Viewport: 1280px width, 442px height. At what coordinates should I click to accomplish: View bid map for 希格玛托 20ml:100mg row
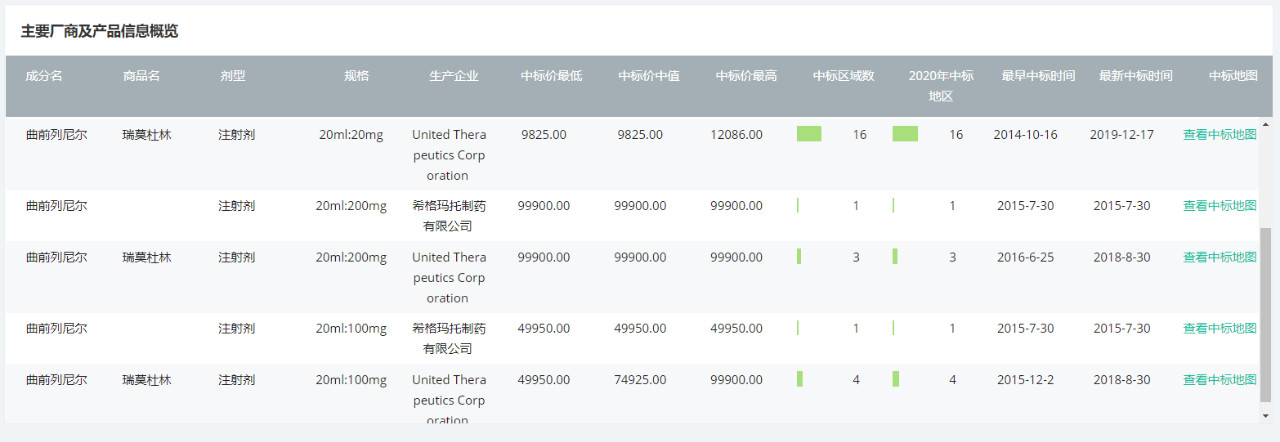coord(1219,328)
